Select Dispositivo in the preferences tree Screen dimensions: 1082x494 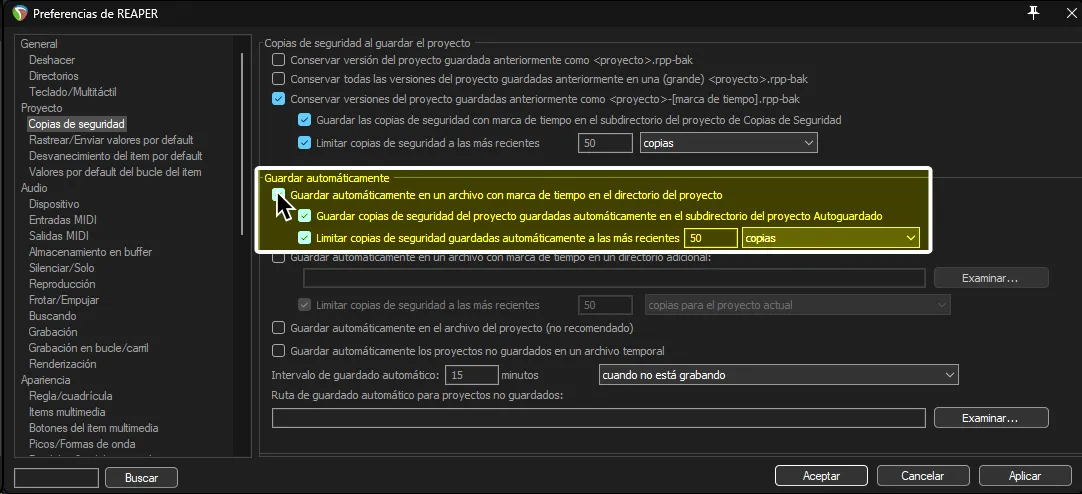54,204
